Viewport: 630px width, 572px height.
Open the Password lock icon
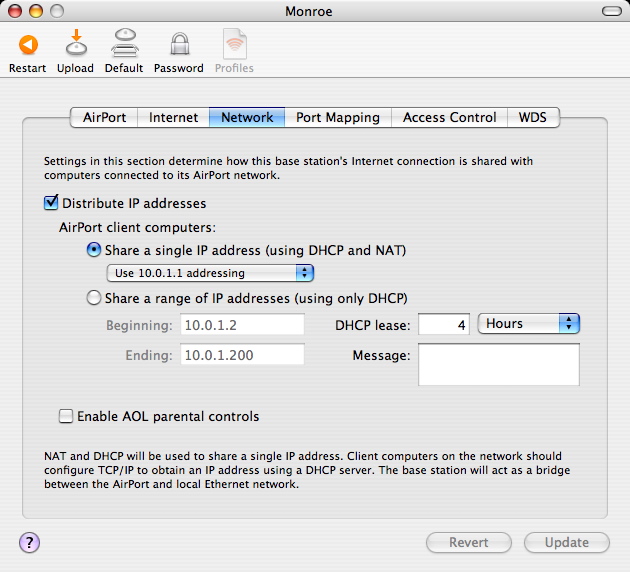point(179,43)
